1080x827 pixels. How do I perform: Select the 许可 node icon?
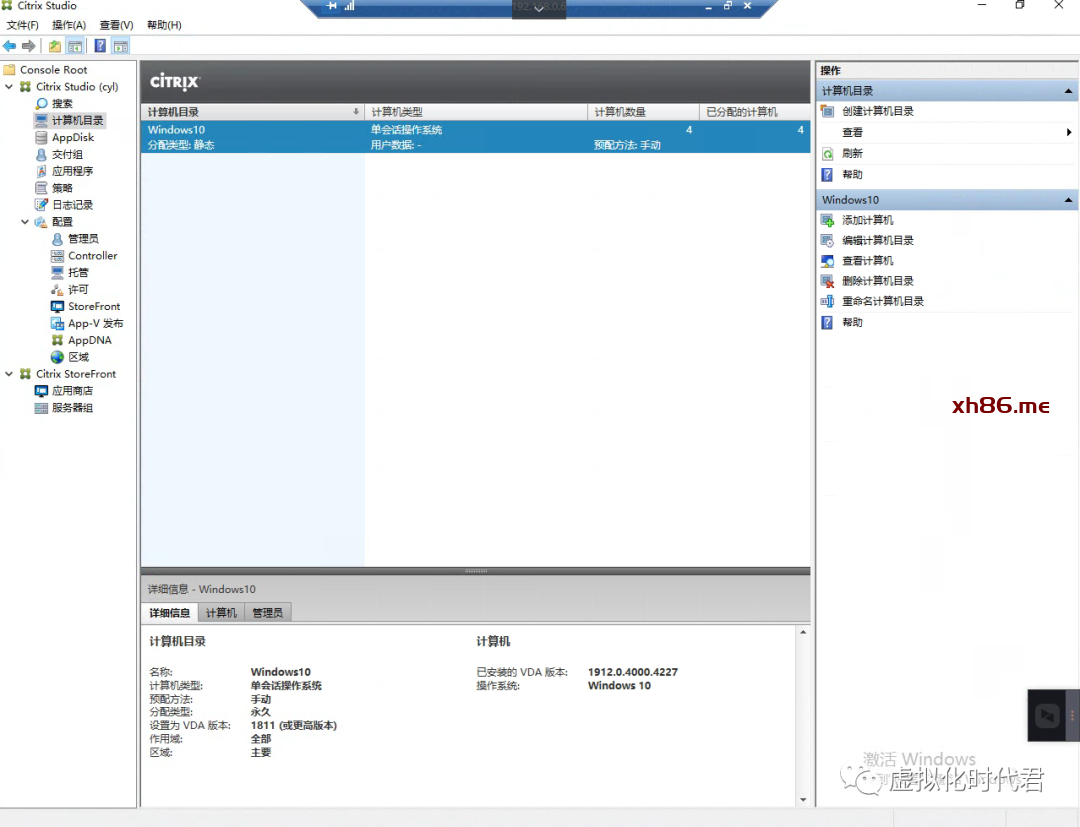pos(57,289)
